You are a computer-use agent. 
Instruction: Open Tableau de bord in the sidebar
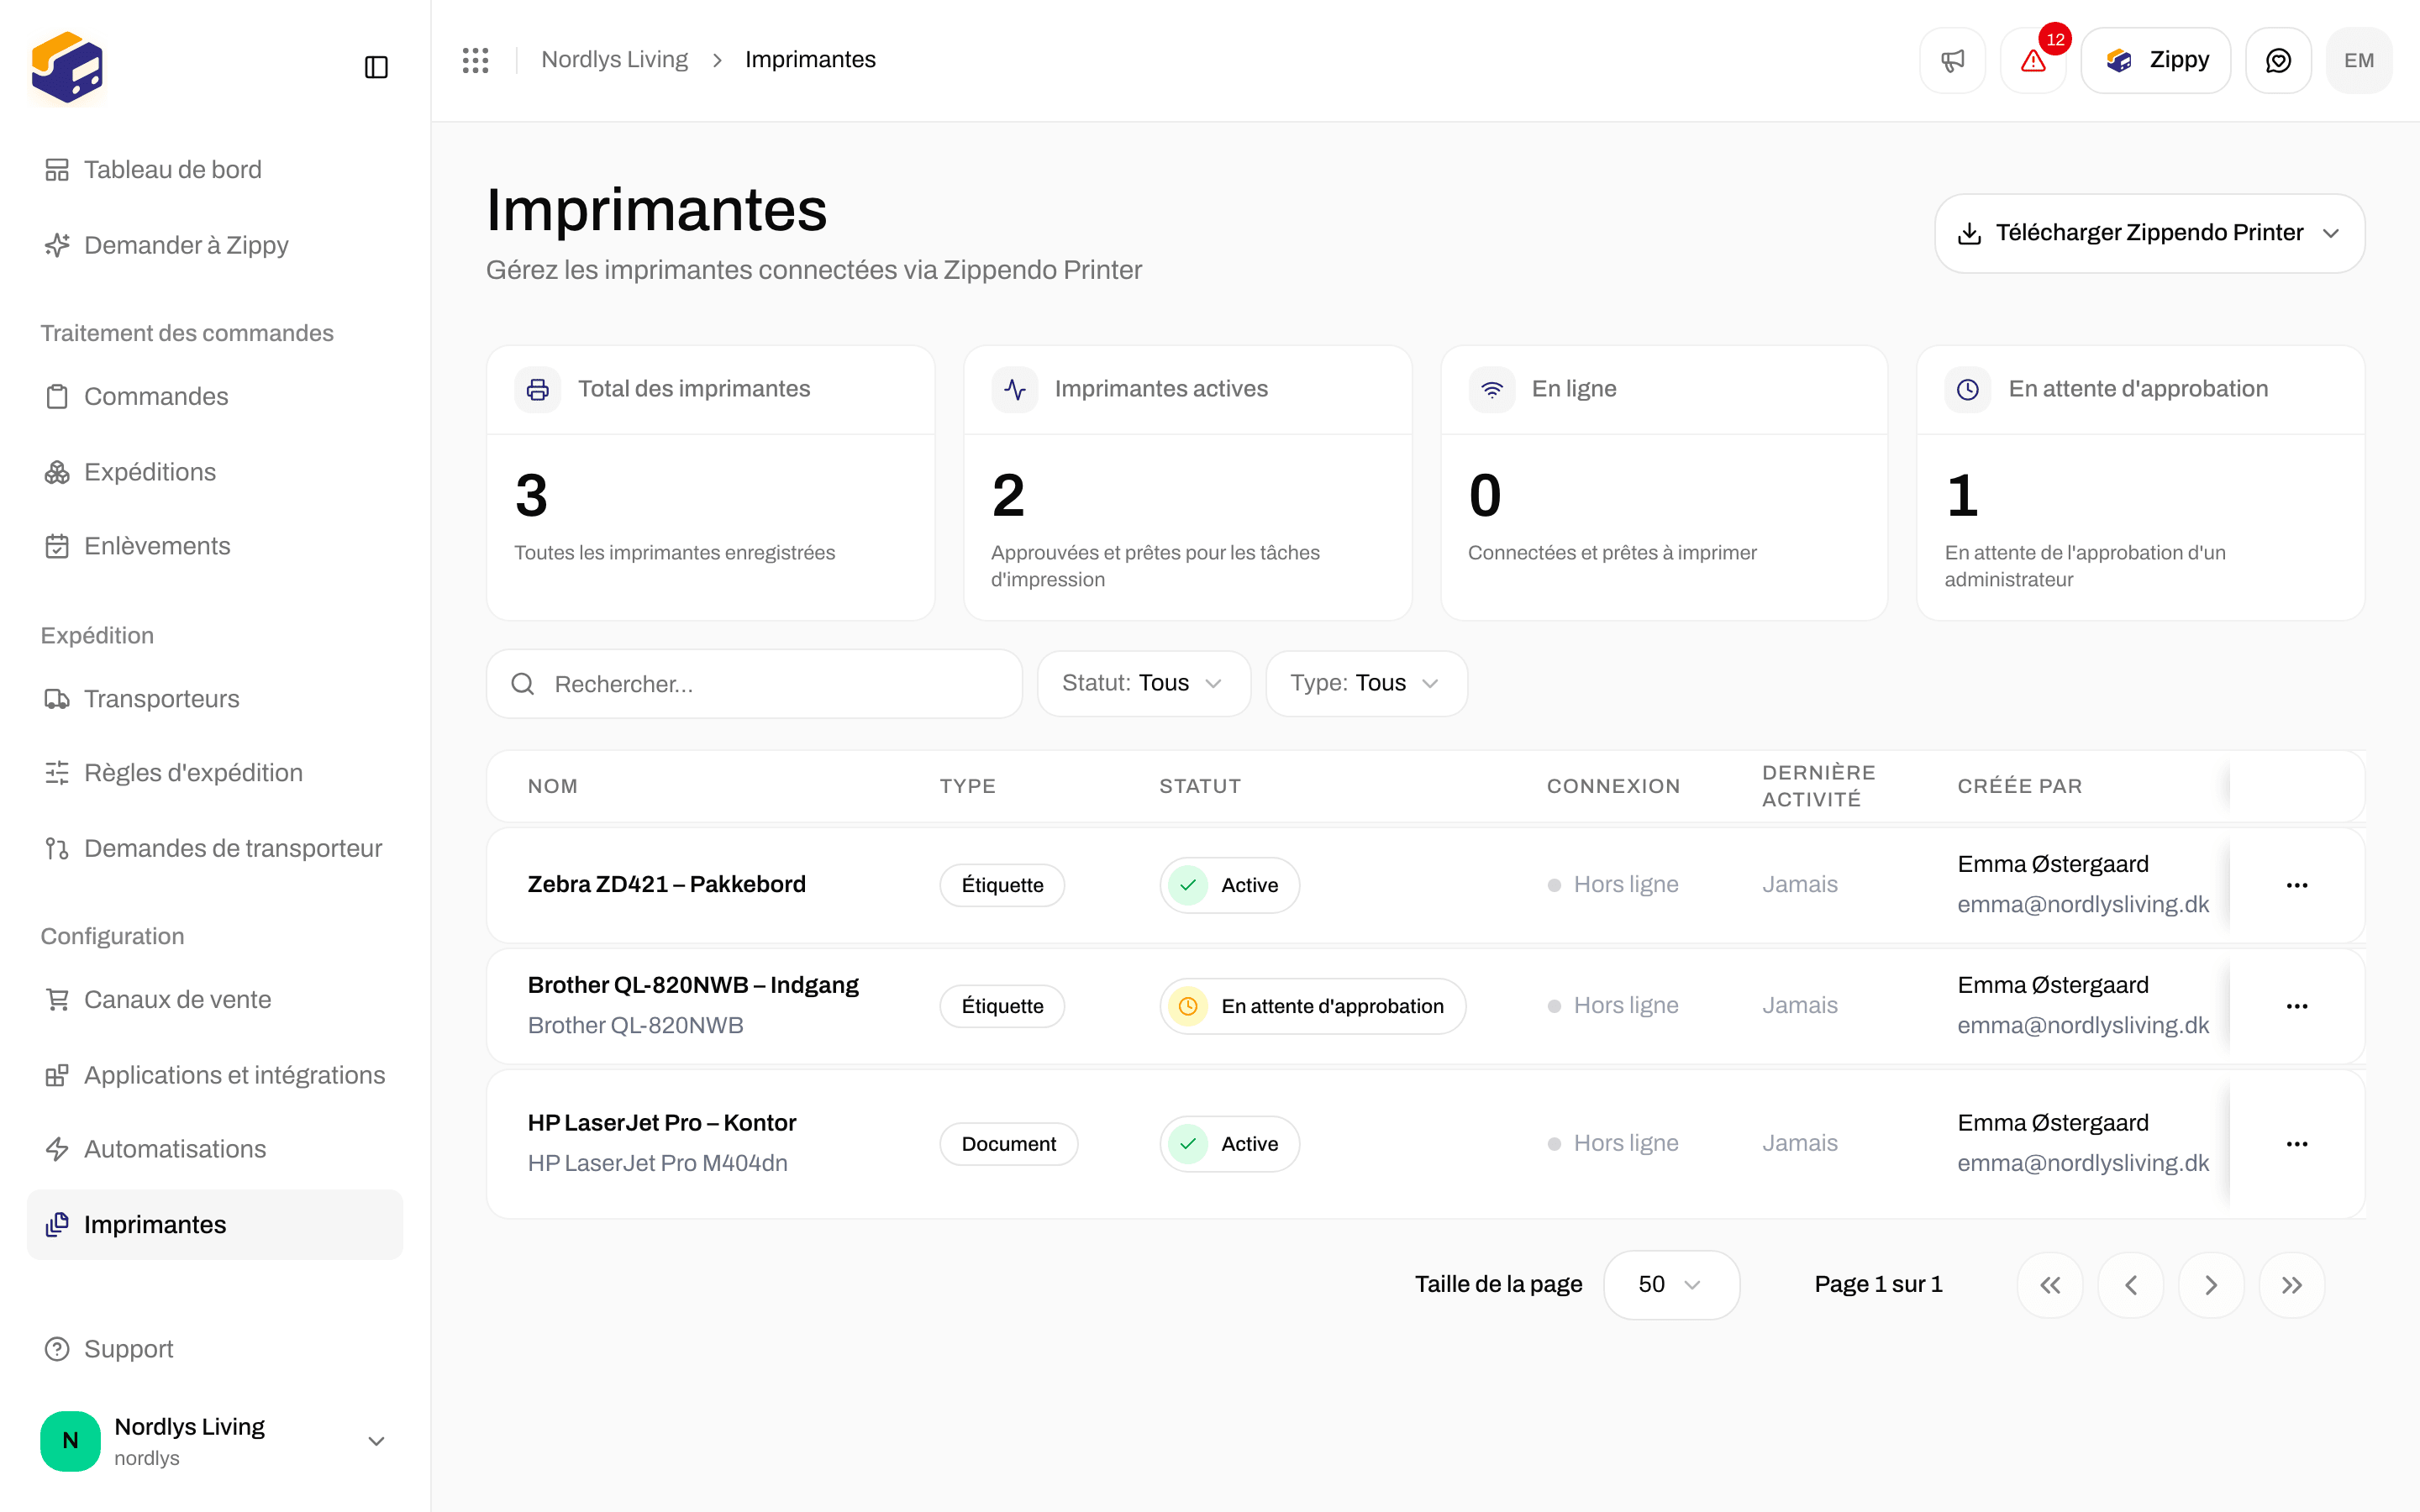(x=215, y=170)
